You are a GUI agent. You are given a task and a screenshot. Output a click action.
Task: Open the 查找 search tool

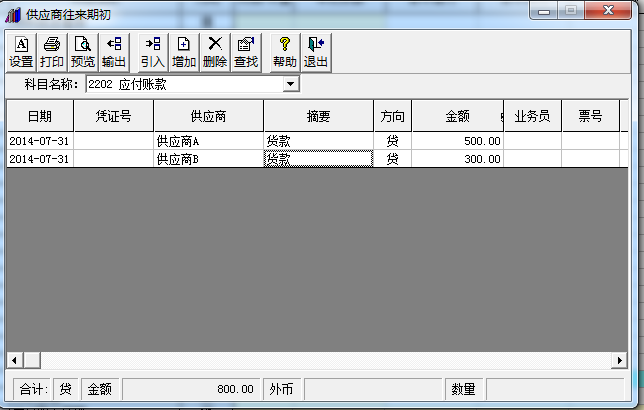point(246,53)
